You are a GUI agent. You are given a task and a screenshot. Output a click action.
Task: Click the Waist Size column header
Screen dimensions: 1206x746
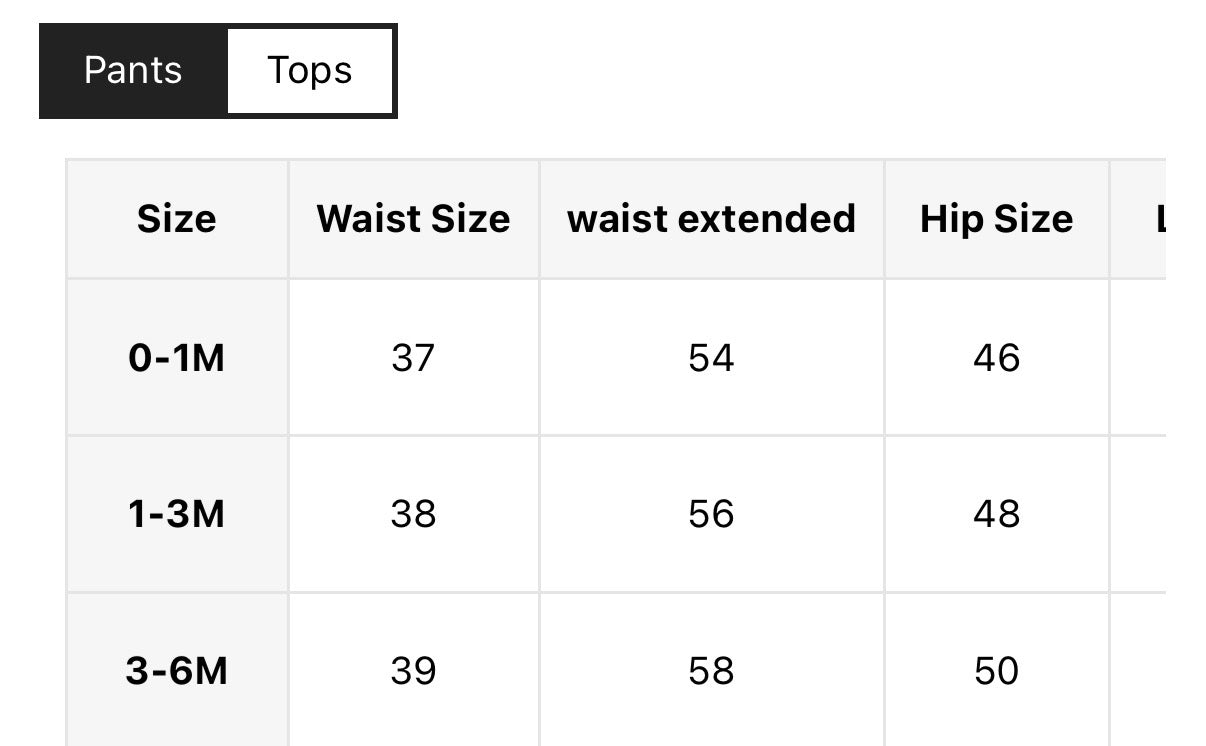click(x=413, y=219)
